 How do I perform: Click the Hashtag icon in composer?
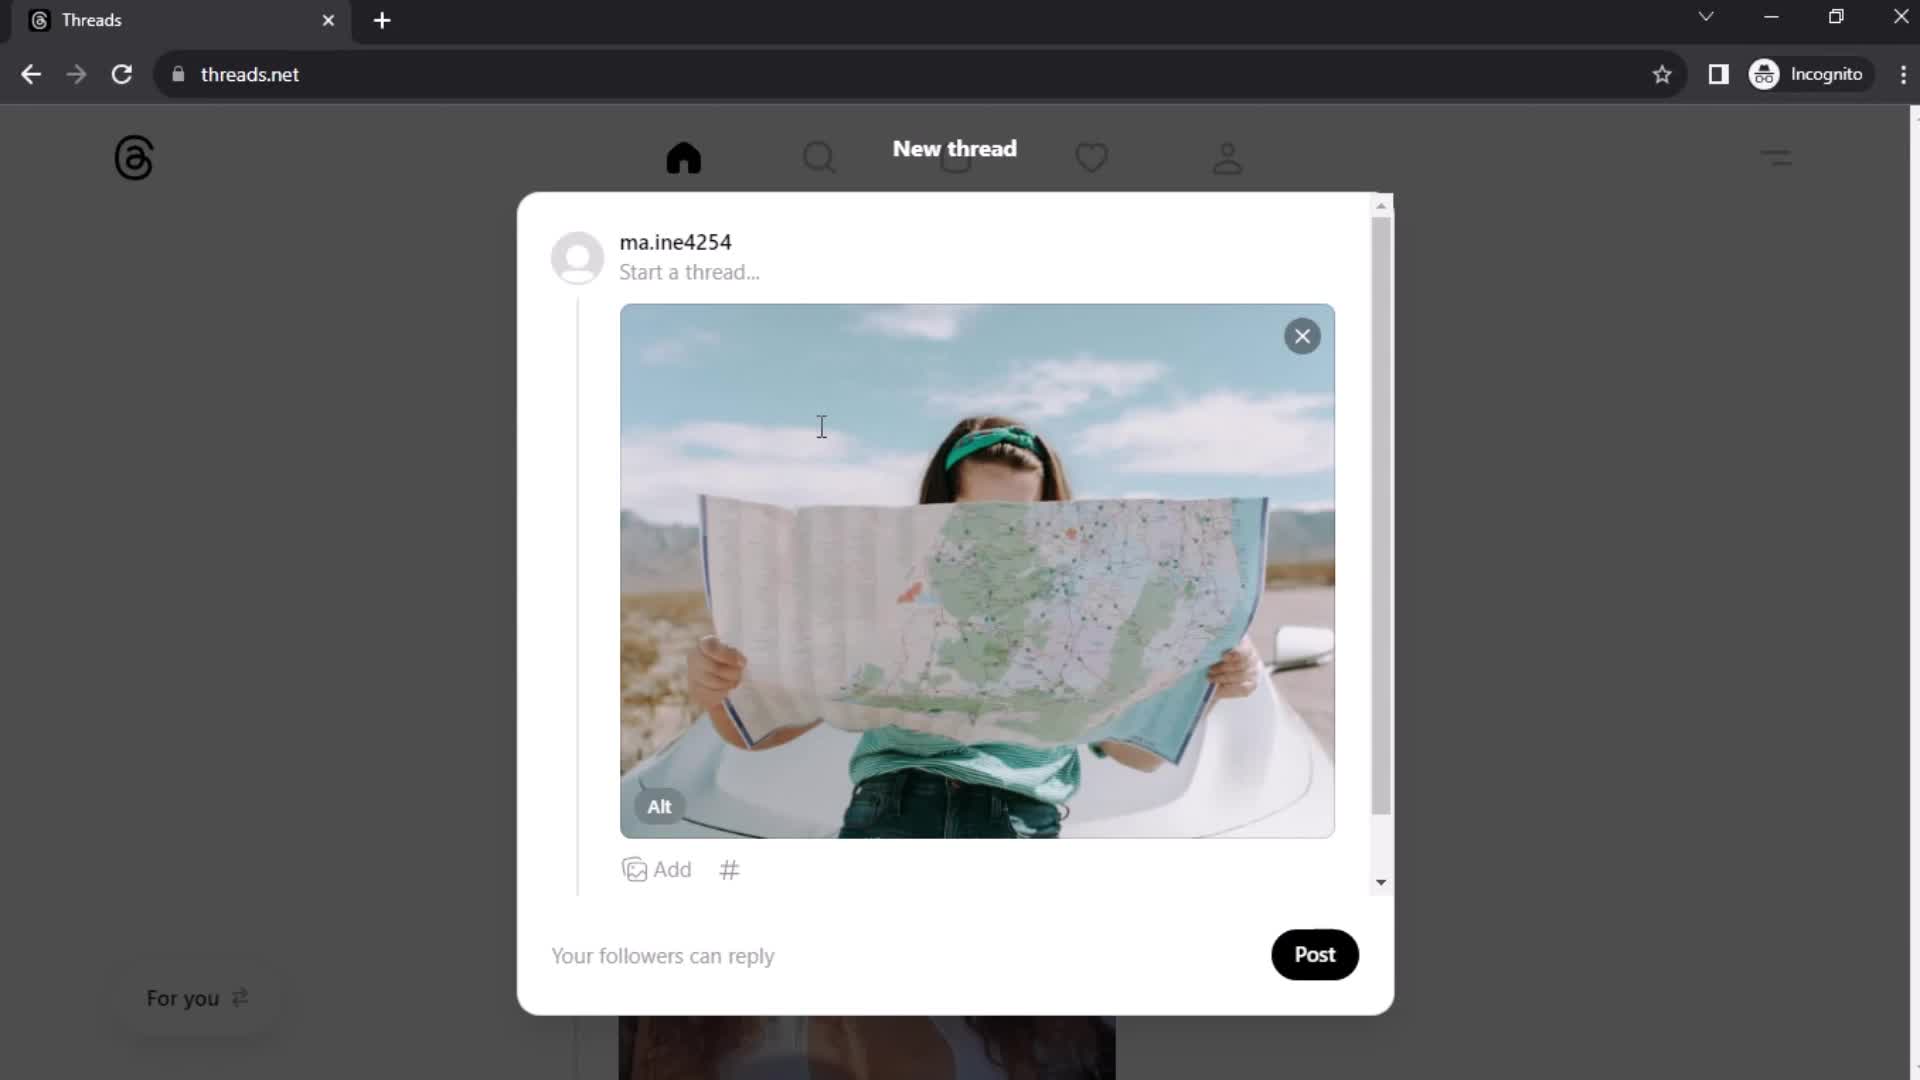point(728,870)
